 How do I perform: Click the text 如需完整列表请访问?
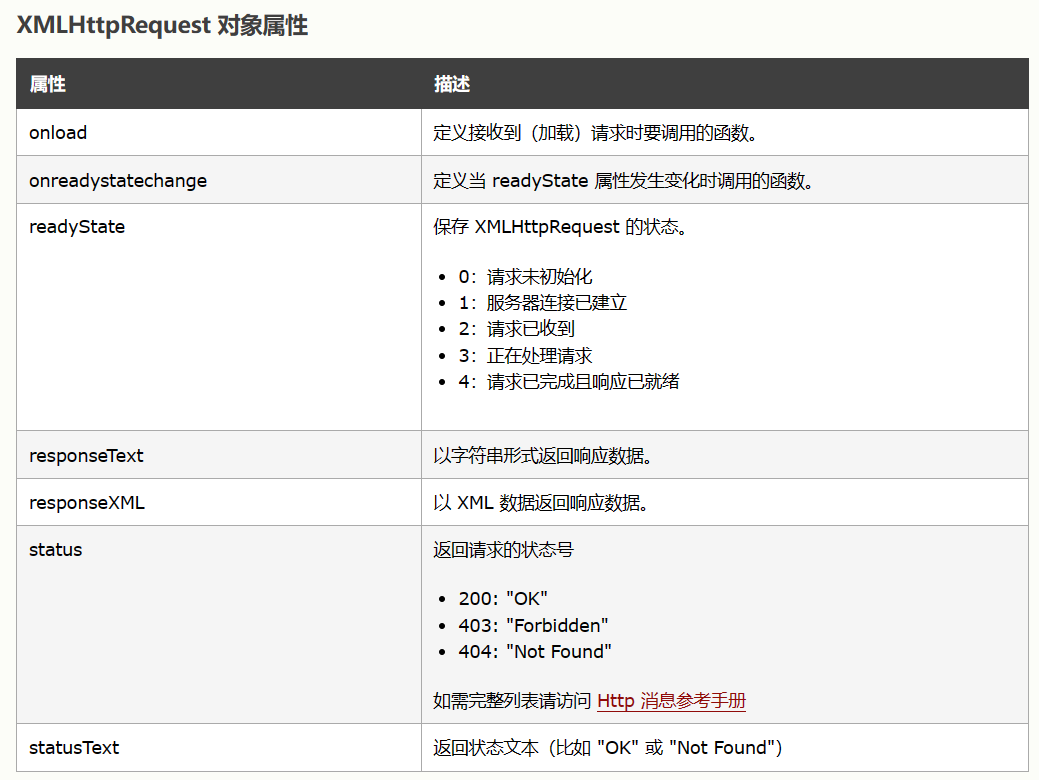[512, 700]
